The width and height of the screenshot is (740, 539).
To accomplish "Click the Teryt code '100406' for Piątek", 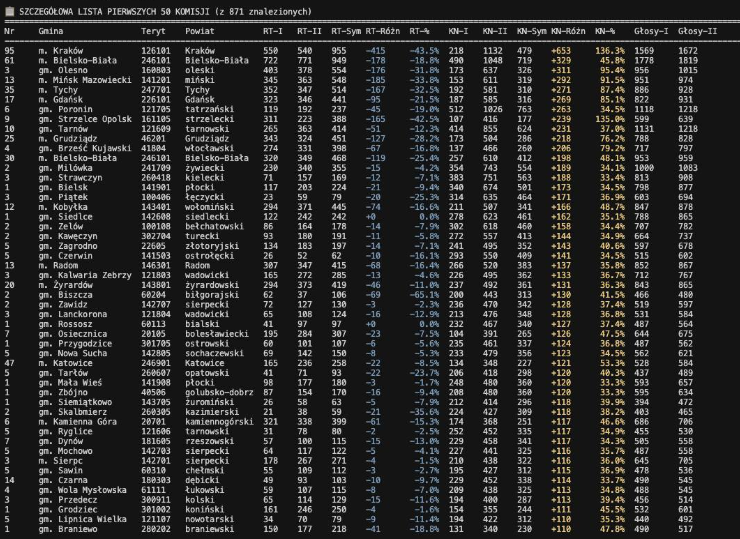I will [155, 197].
